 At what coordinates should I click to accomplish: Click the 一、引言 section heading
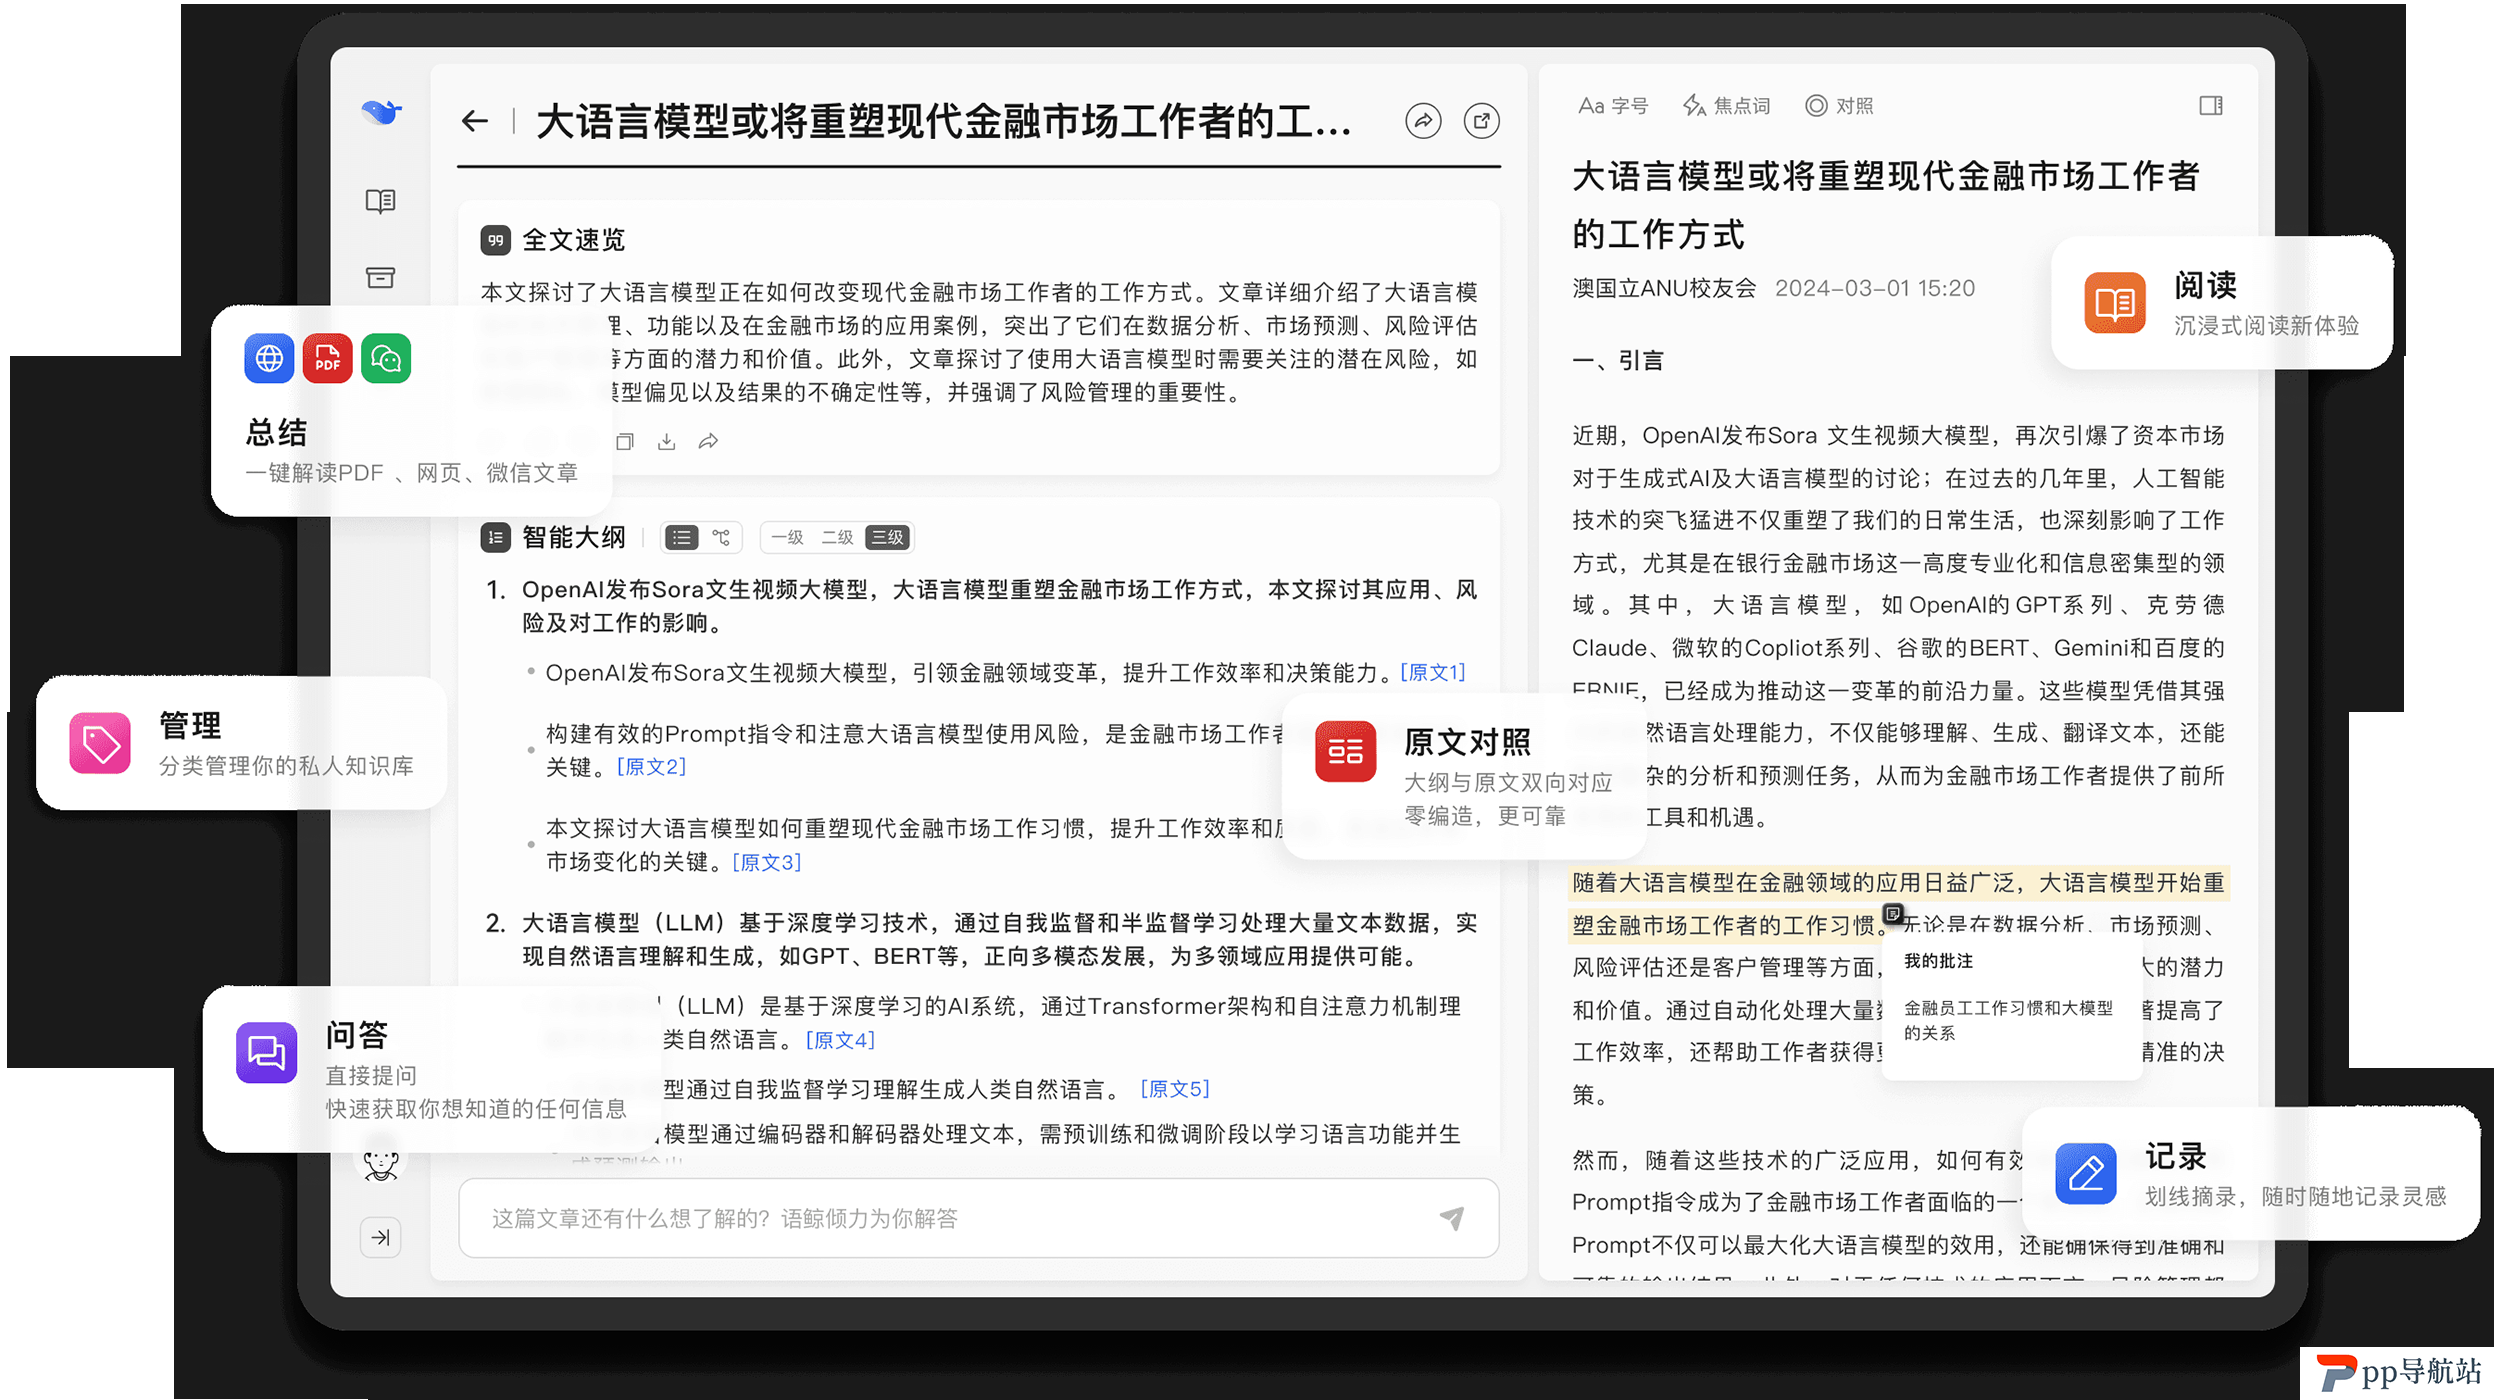[x=1617, y=361]
